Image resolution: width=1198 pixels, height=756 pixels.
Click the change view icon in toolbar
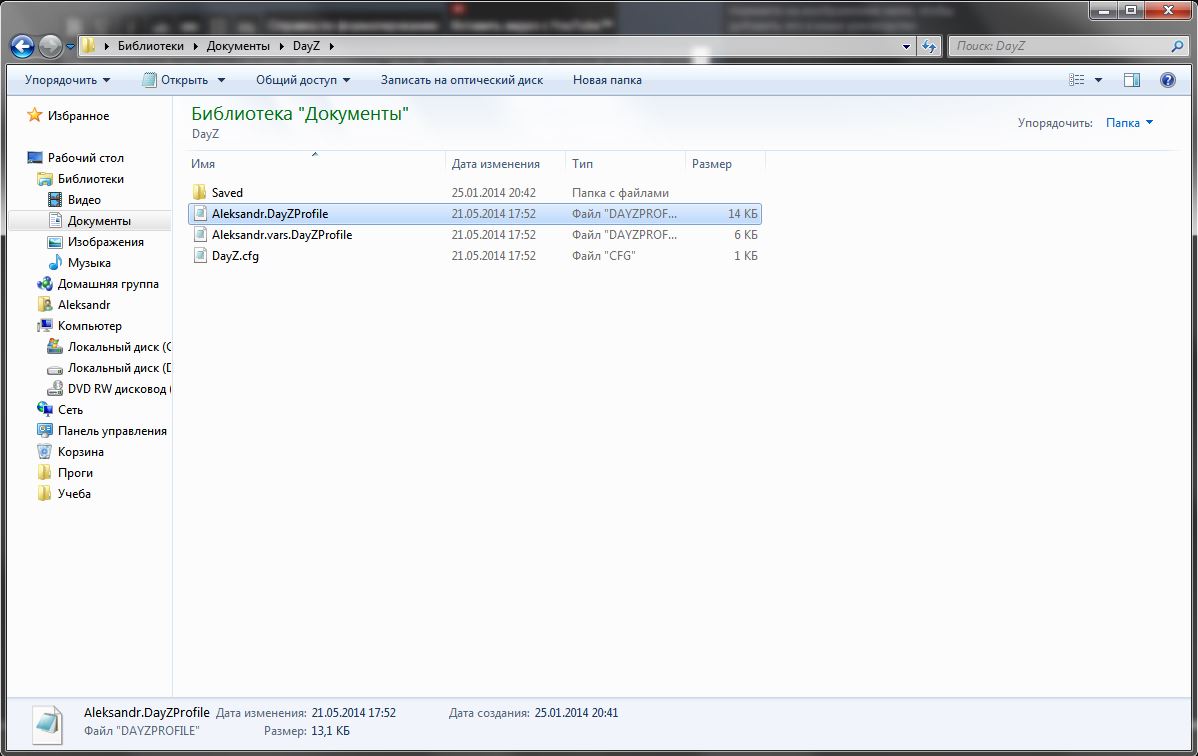point(1076,79)
